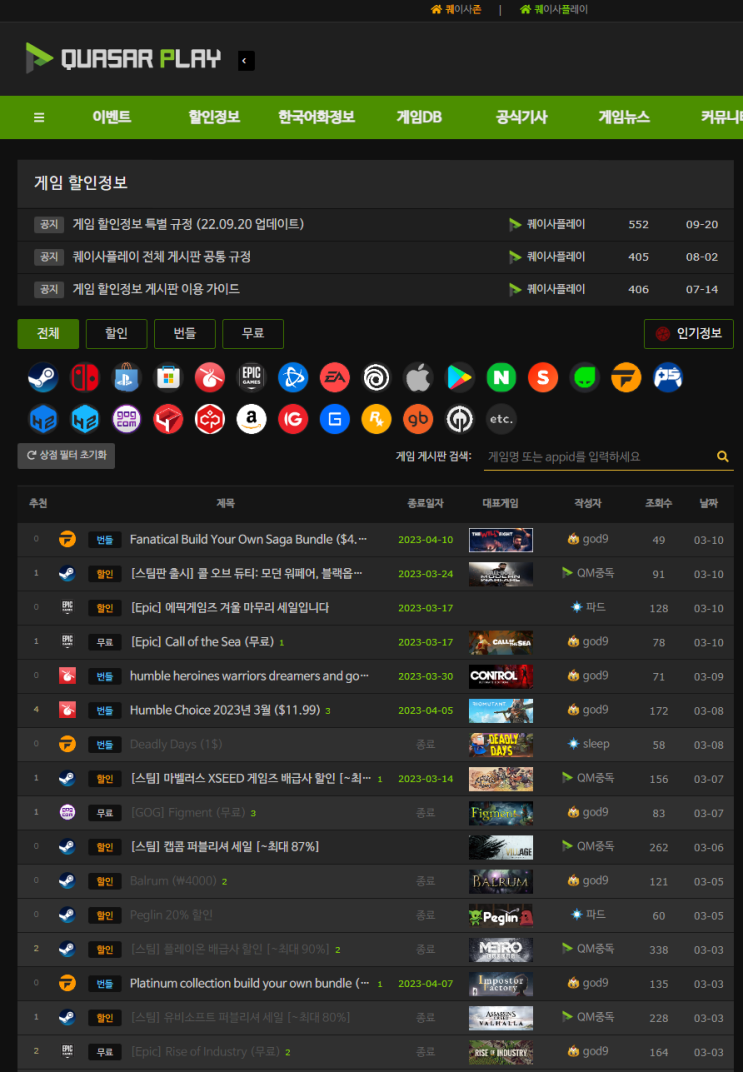Filter by Battle.net store icon
Screen dimensions: 743x1072
coord(293,377)
